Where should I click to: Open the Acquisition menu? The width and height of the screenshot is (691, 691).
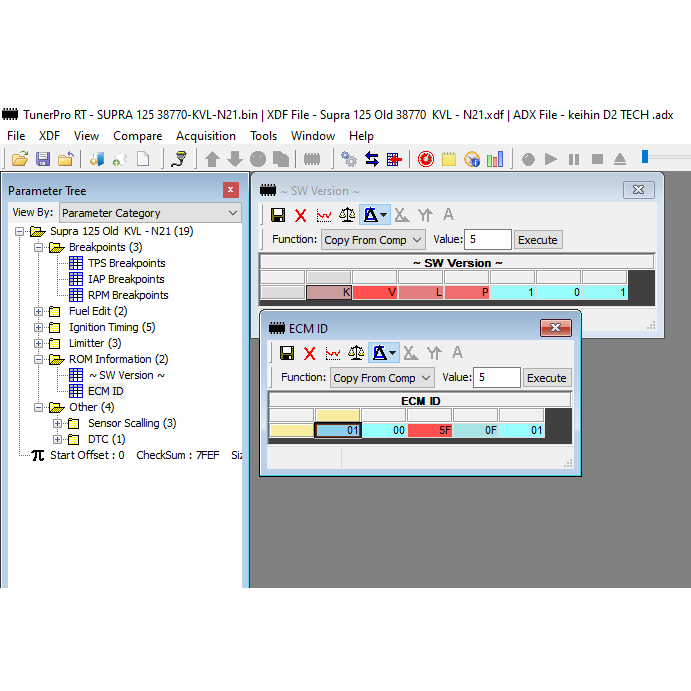click(206, 136)
